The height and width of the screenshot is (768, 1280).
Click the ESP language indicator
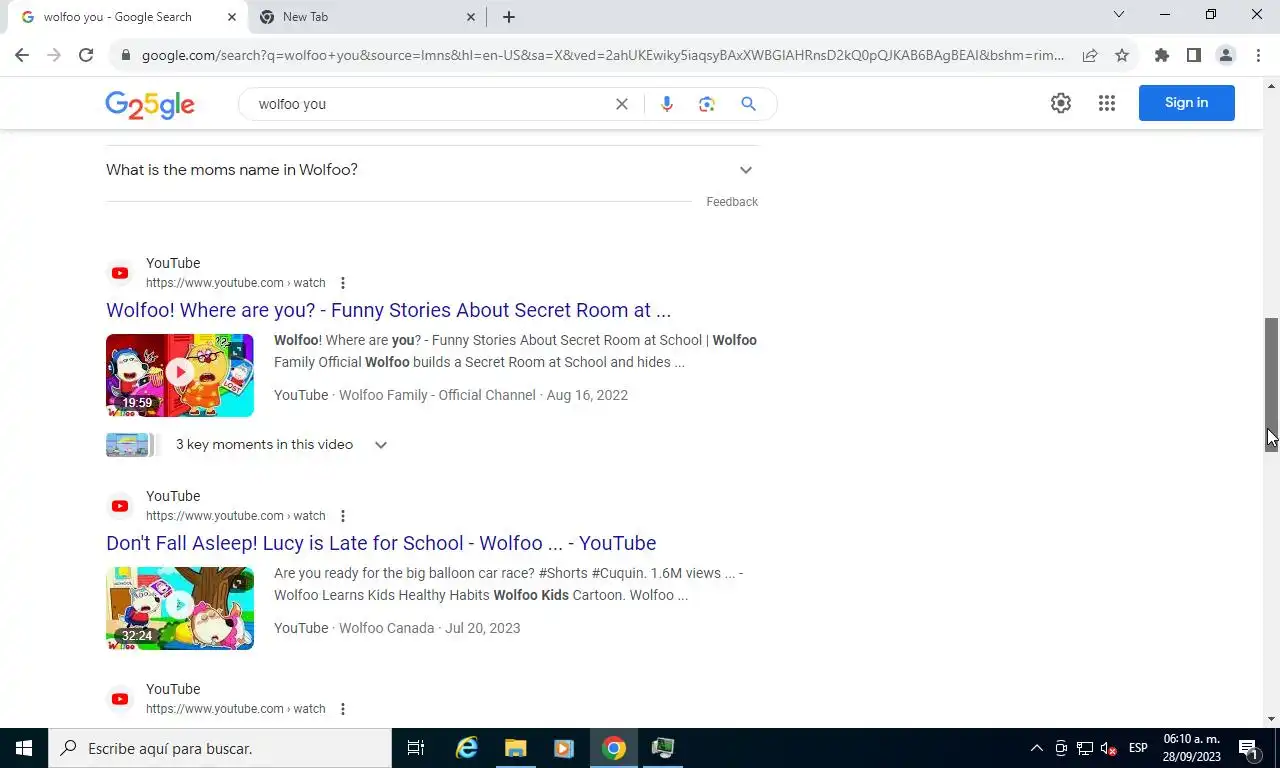click(1138, 748)
